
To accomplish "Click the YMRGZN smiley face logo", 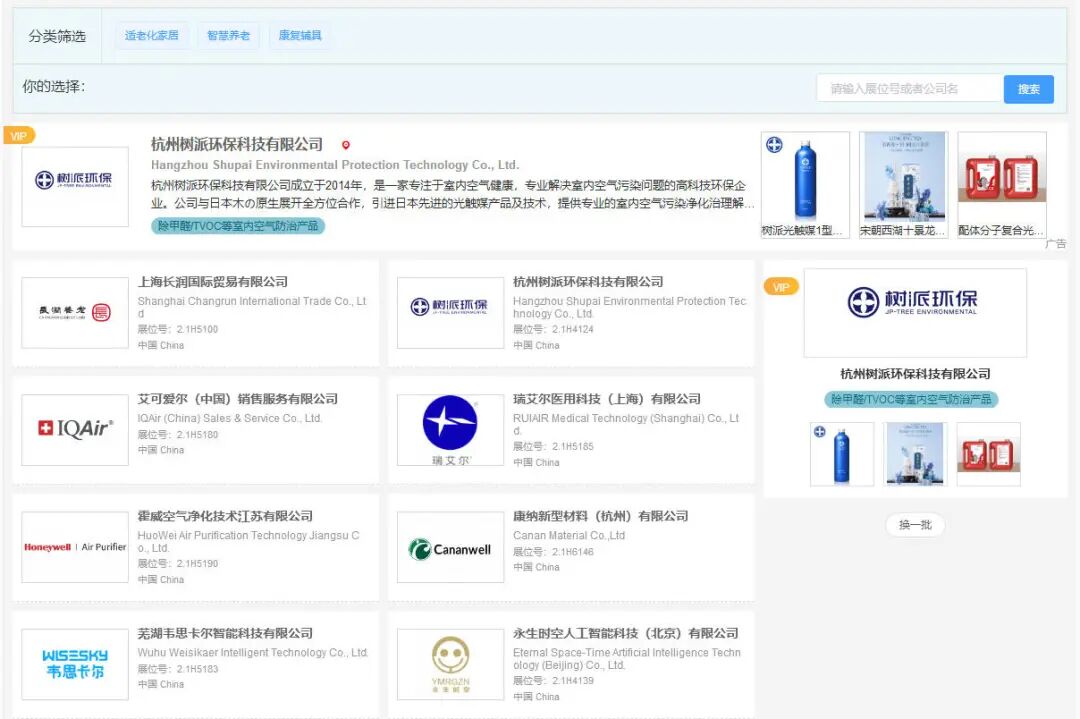I will coord(450,664).
